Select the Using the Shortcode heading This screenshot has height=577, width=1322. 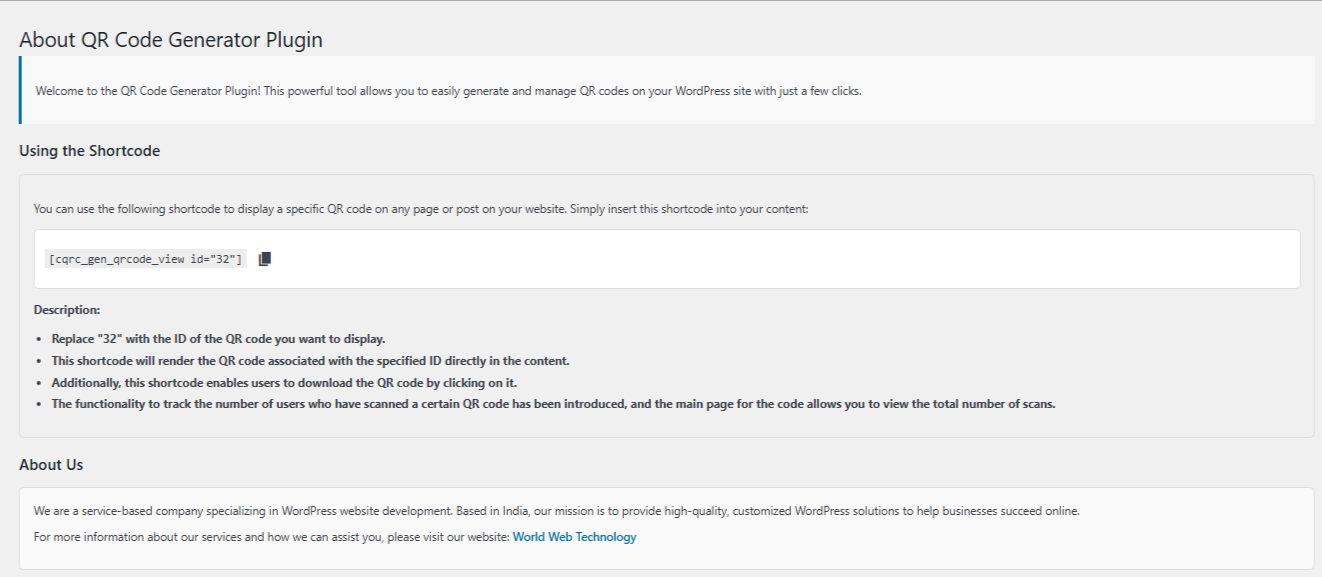(90, 151)
